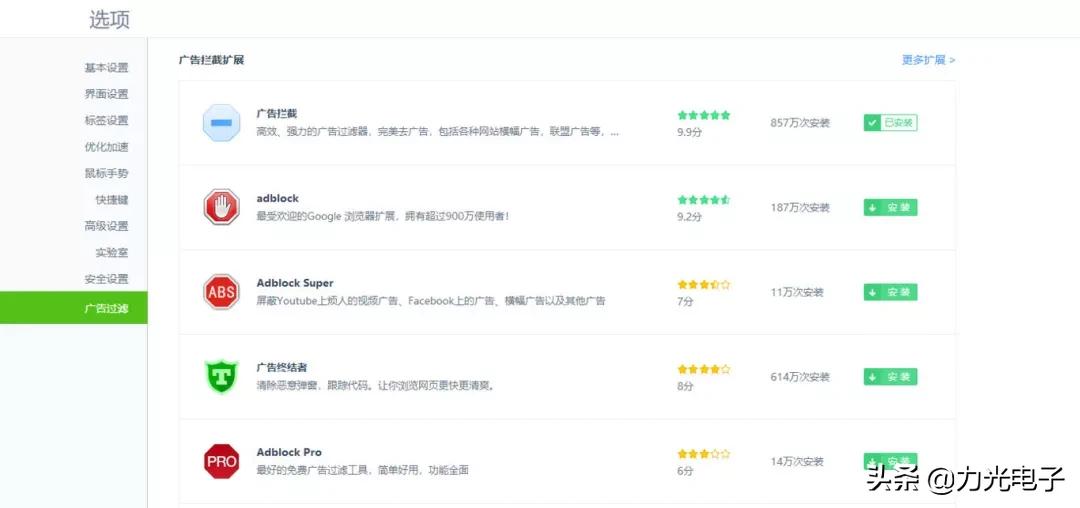
Task: Click the adblock extension title
Action: tap(278, 198)
